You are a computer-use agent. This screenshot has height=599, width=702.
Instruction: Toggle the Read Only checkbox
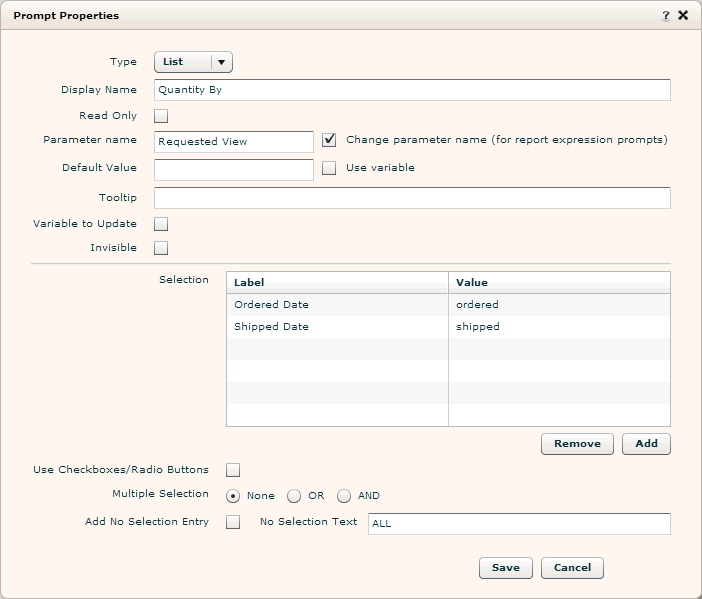pos(161,116)
